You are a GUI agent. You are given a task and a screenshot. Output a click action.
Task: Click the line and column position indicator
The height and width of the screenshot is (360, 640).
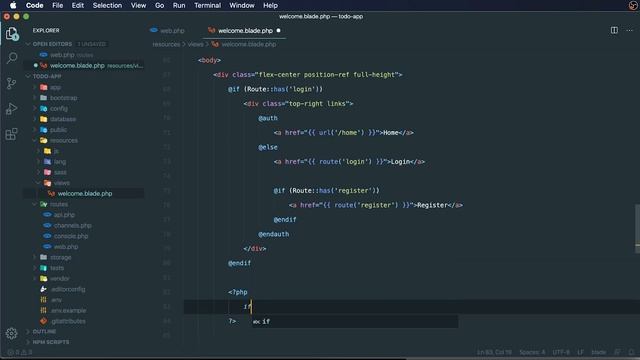pos(494,352)
